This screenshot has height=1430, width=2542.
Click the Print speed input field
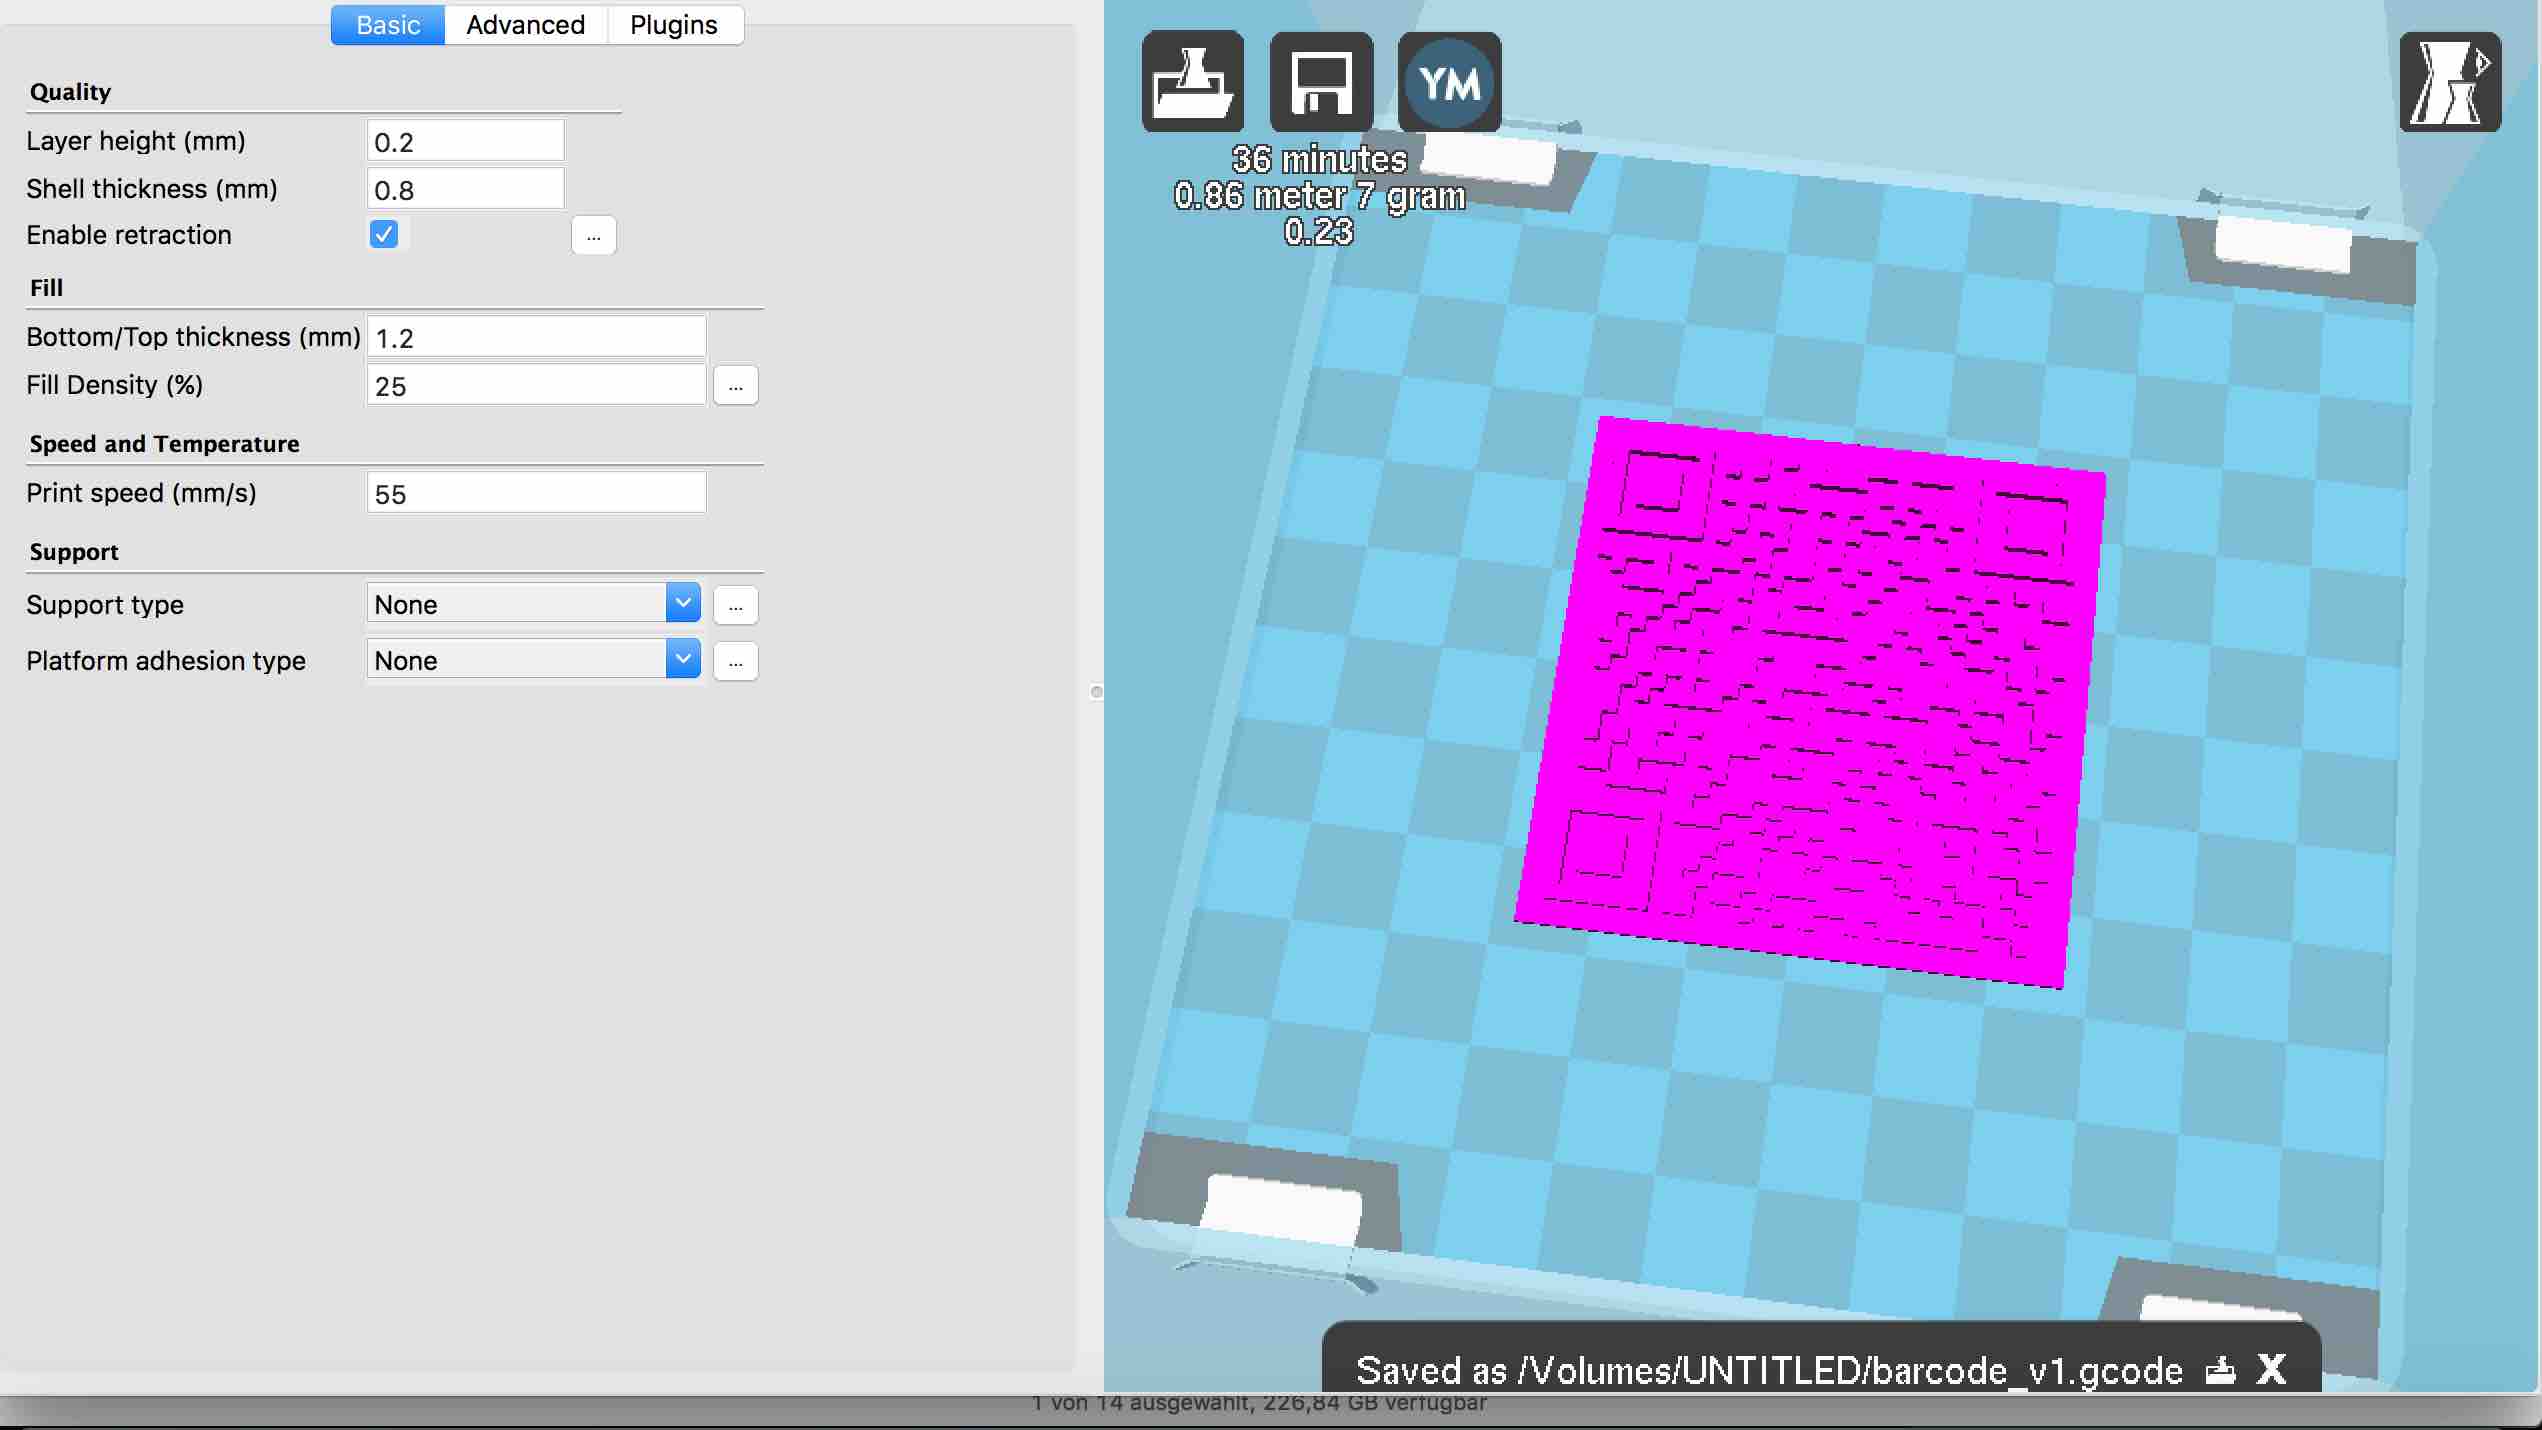tap(536, 493)
